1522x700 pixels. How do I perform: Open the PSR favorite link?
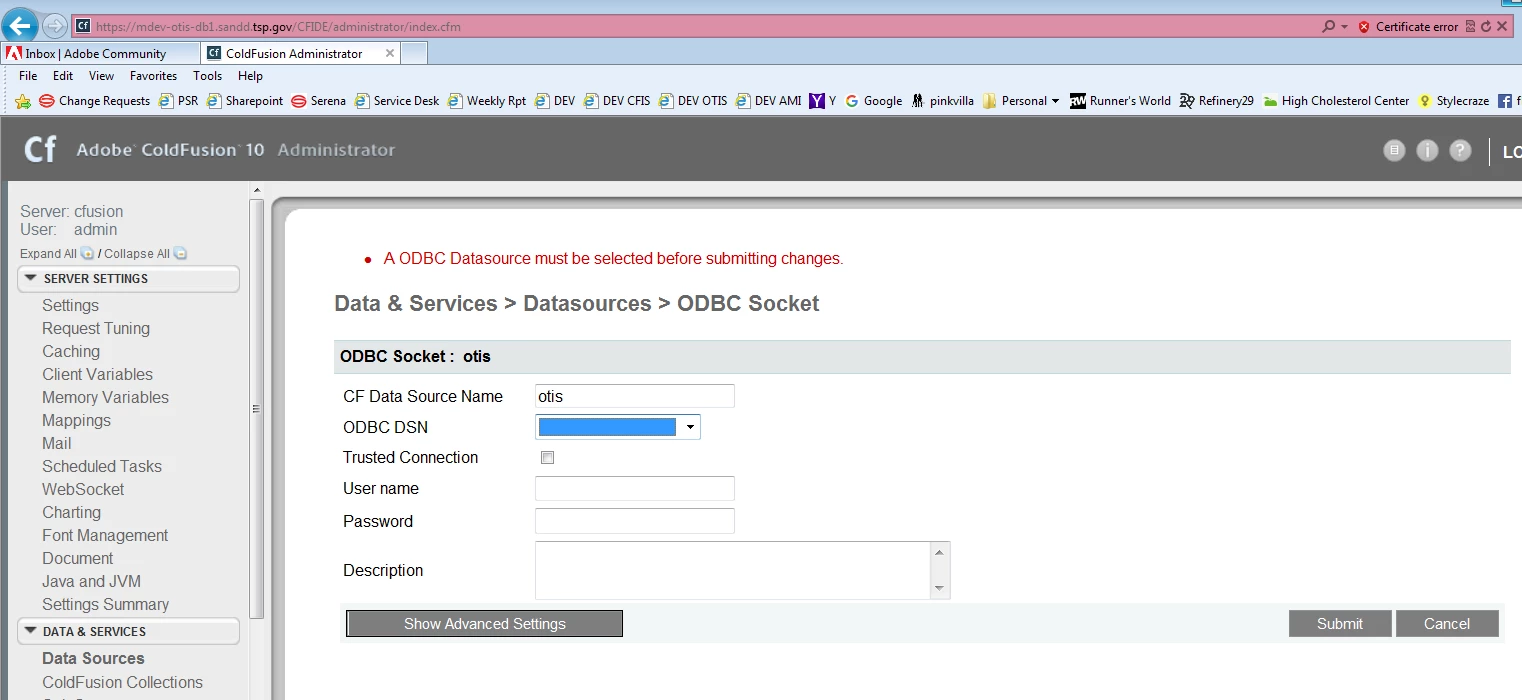click(179, 101)
